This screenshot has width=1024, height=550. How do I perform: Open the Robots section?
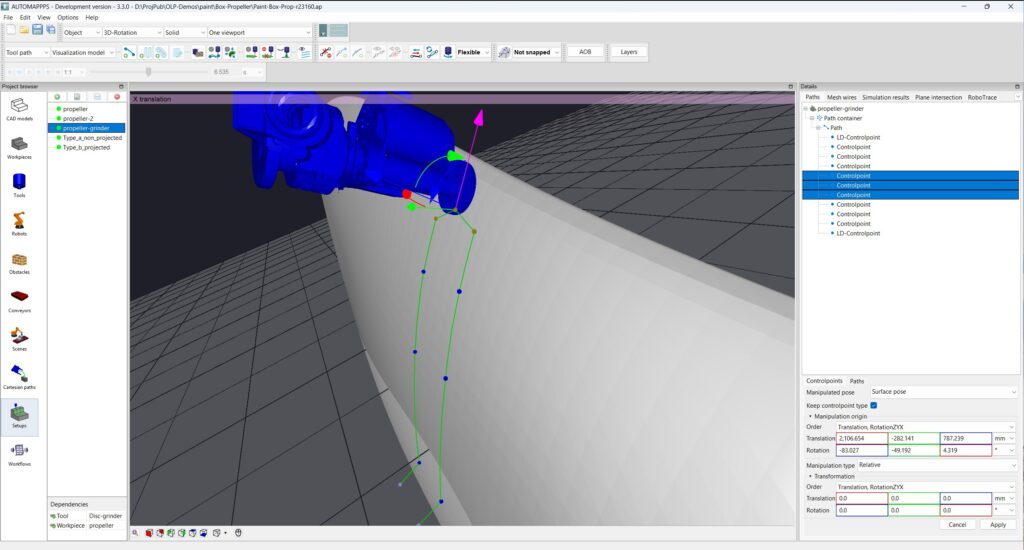coord(19,223)
